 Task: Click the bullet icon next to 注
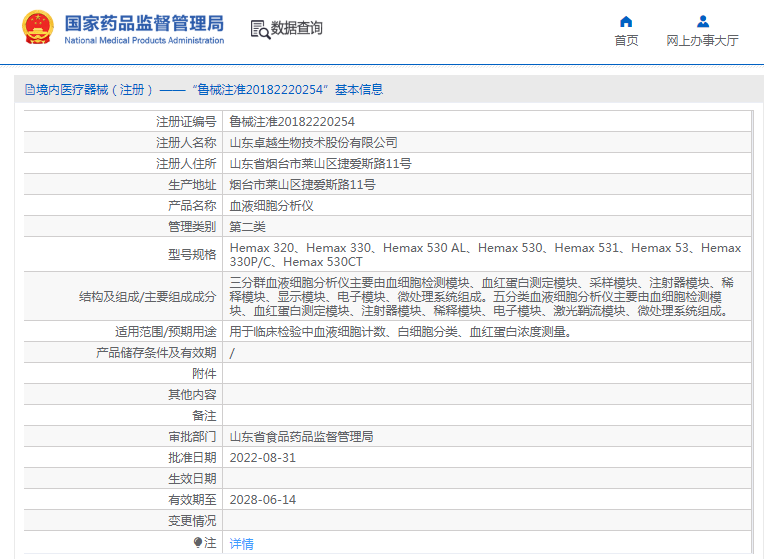tap(198, 543)
